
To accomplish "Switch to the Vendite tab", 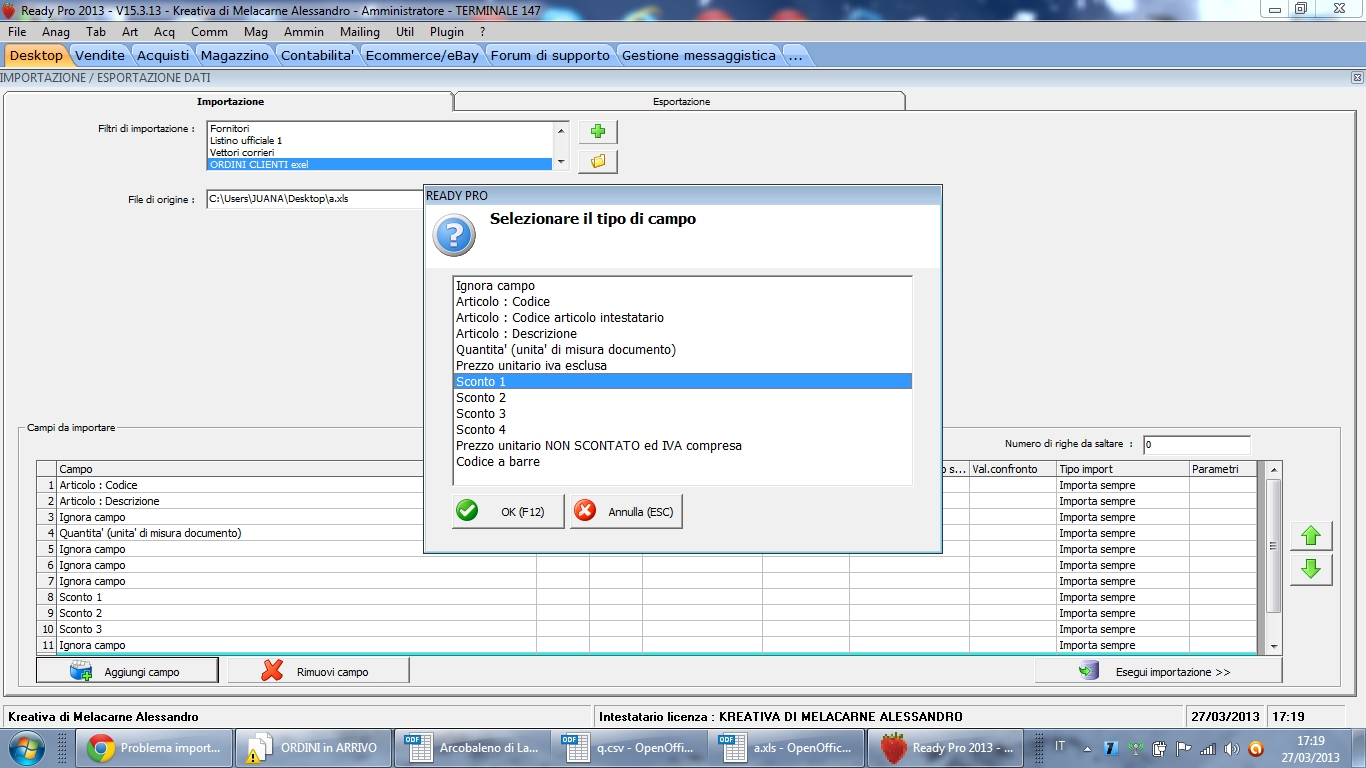I will 100,55.
